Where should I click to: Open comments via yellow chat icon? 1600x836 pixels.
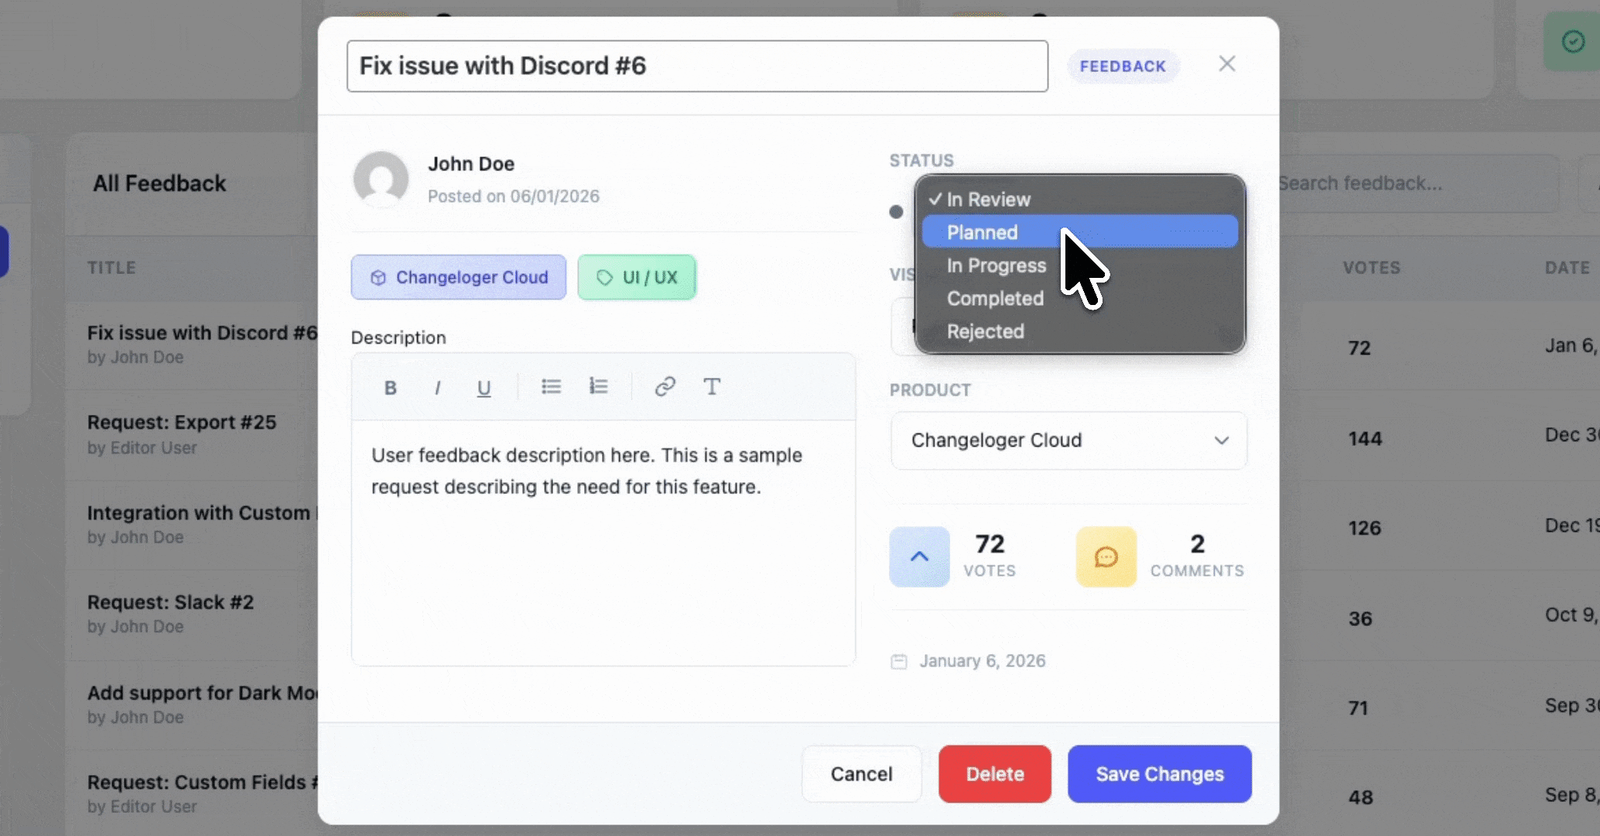(1106, 556)
